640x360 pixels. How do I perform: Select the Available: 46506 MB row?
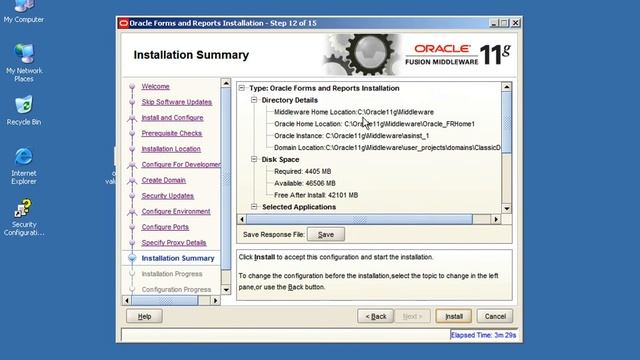pyautogui.click(x=304, y=183)
